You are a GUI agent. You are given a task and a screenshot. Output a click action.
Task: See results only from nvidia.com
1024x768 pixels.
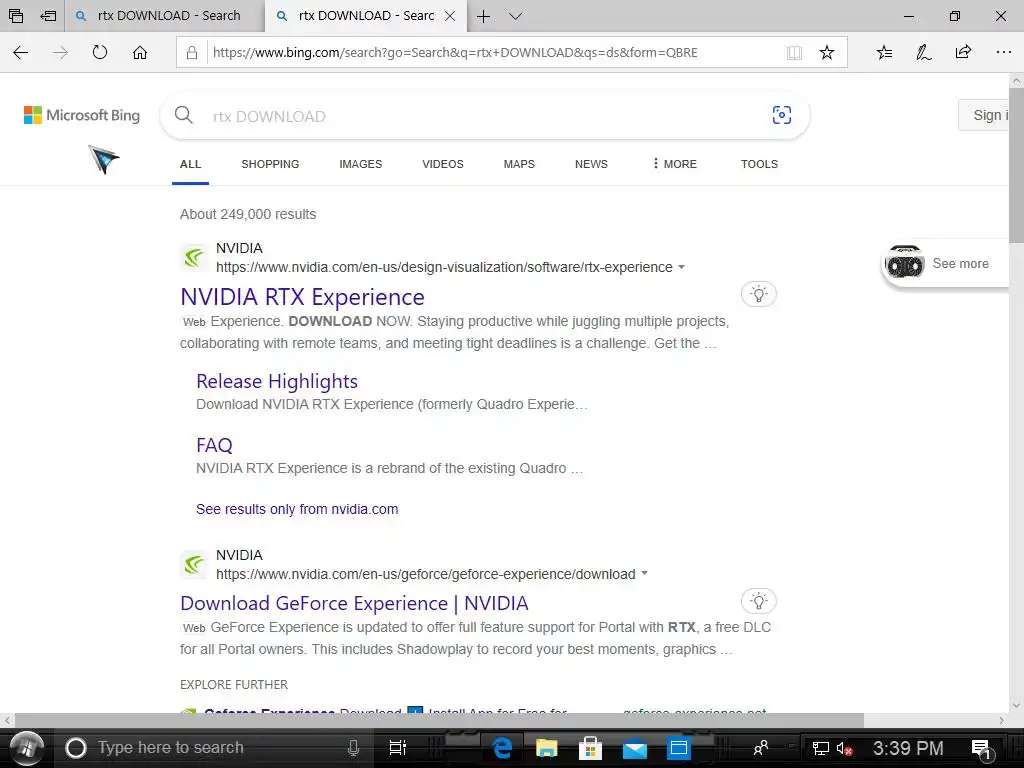click(x=297, y=509)
